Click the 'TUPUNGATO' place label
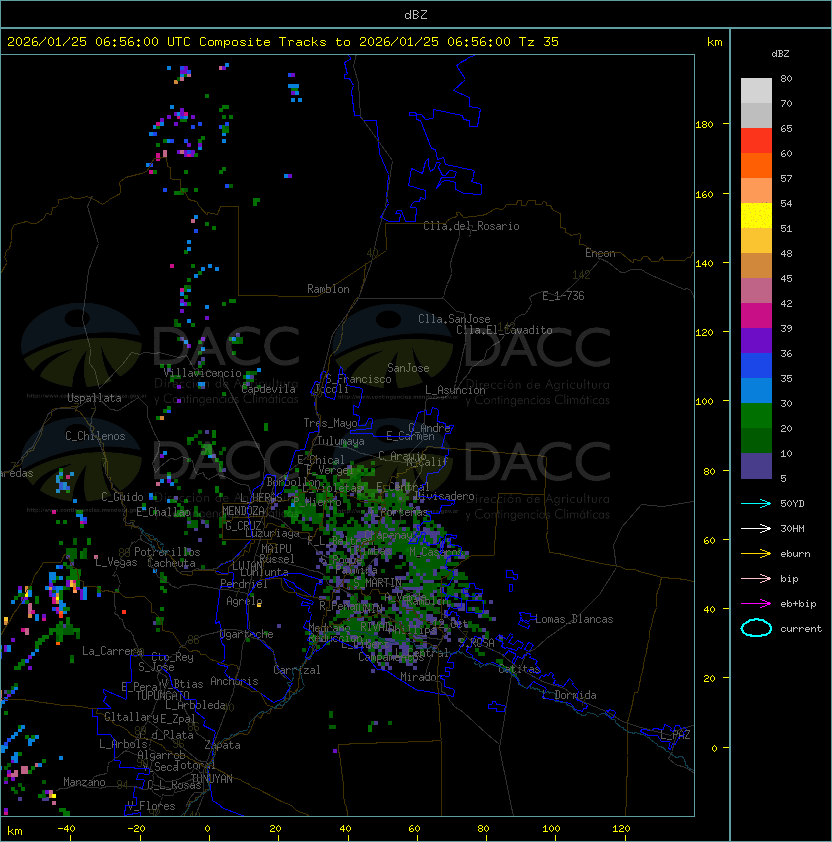The width and height of the screenshot is (832, 842). tap(162, 695)
